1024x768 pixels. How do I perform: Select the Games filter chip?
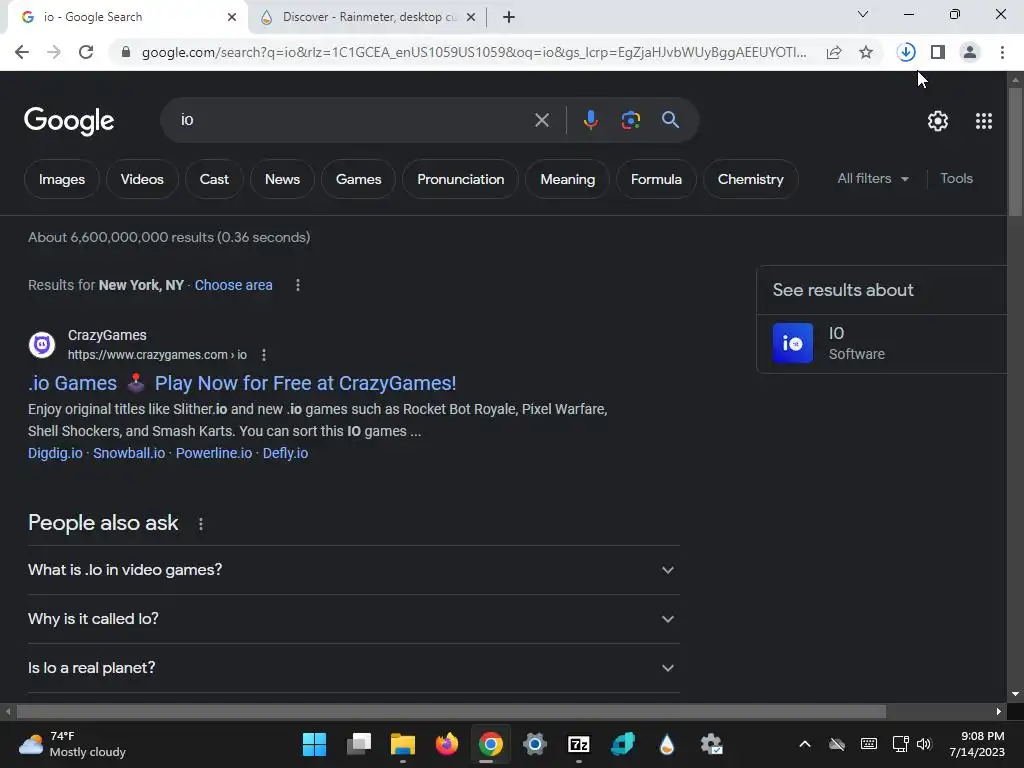359,179
